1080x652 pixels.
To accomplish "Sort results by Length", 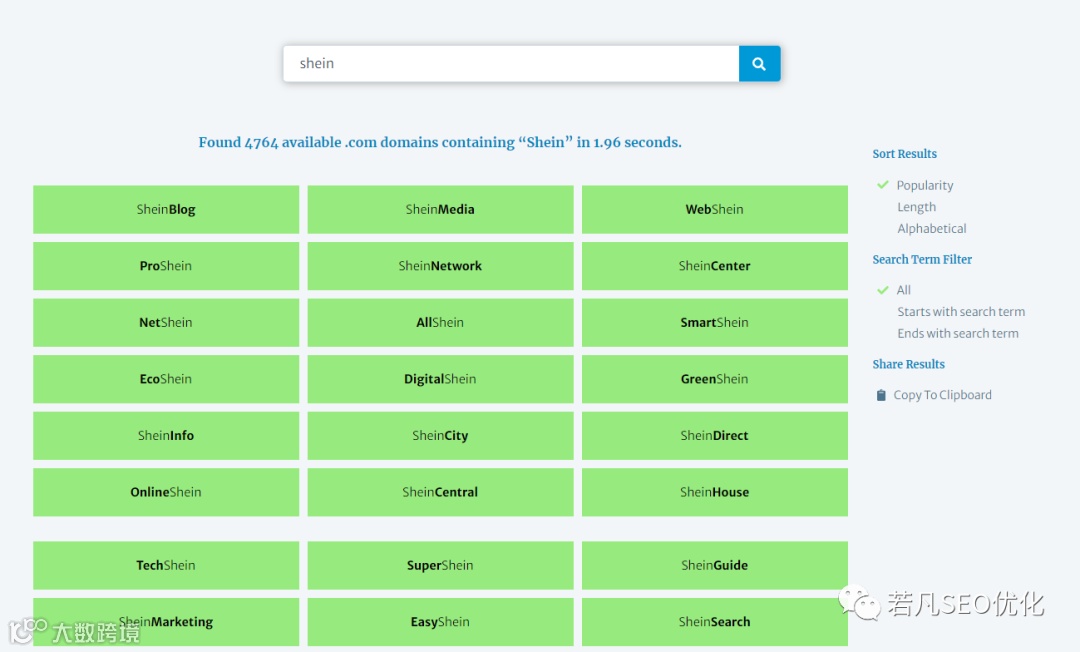I will [916, 207].
